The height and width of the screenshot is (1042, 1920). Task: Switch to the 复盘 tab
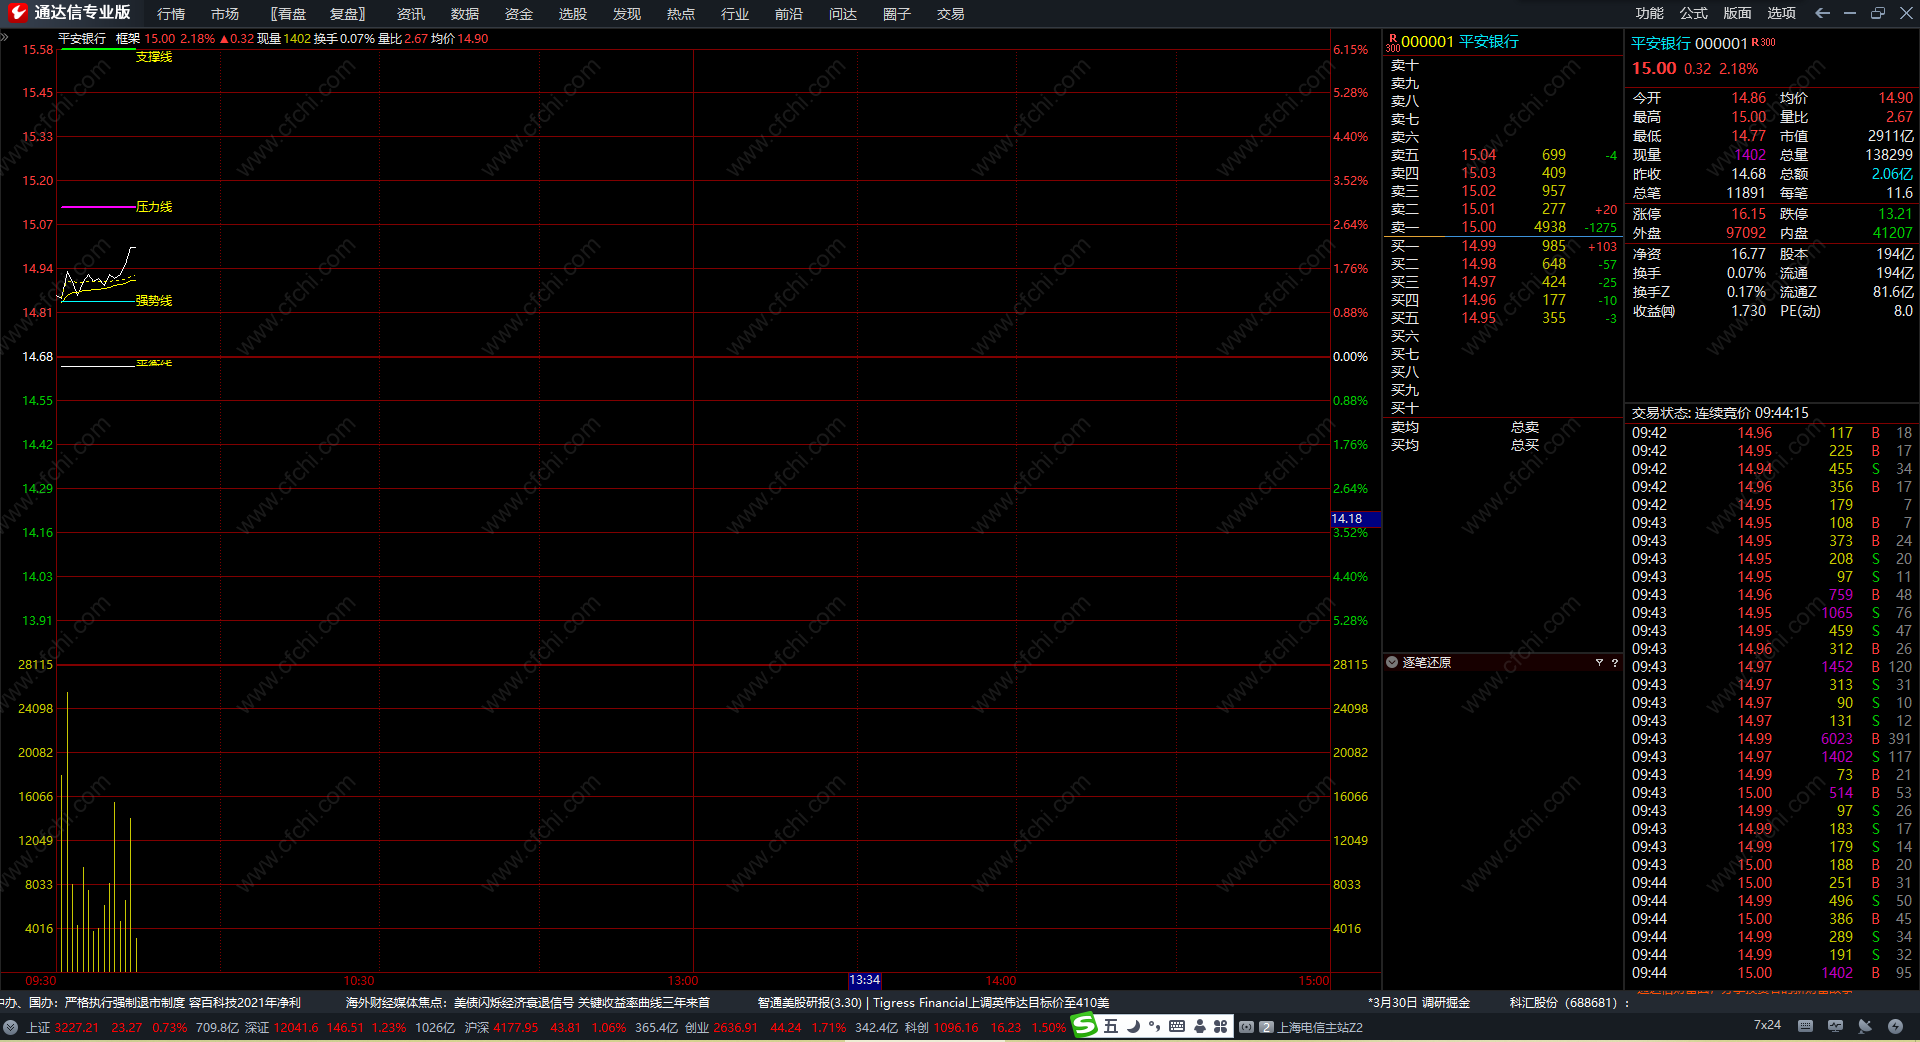click(x=348, y=14)
